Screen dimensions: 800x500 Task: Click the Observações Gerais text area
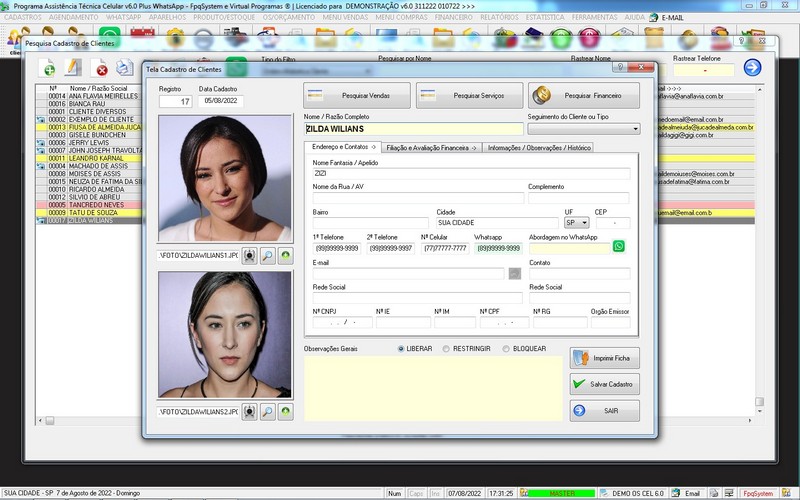pos(433,389)
